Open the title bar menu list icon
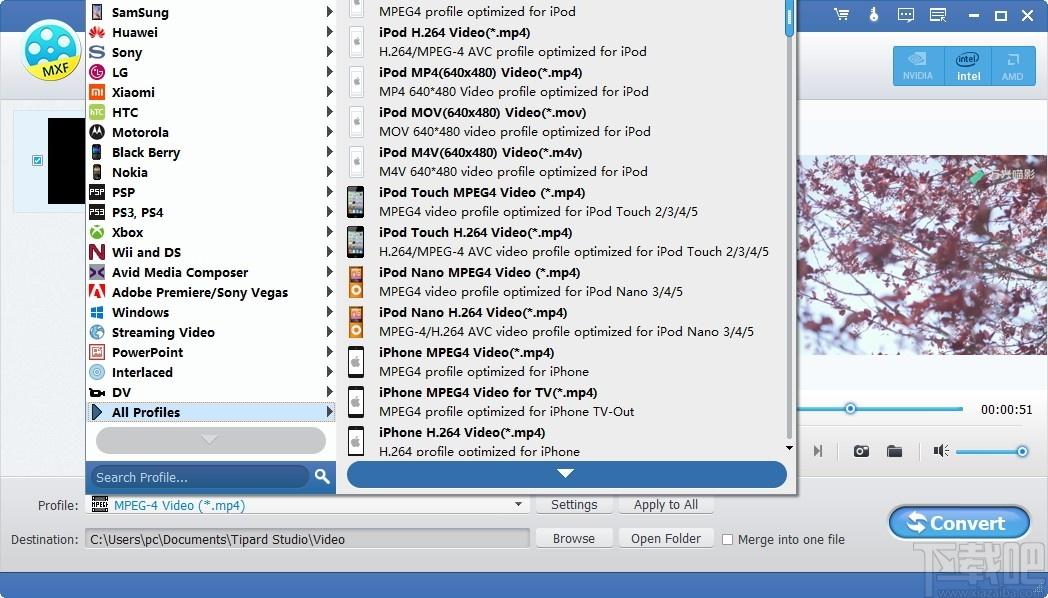This screenshot has width=1048, height=598. [x=938, y=15]
